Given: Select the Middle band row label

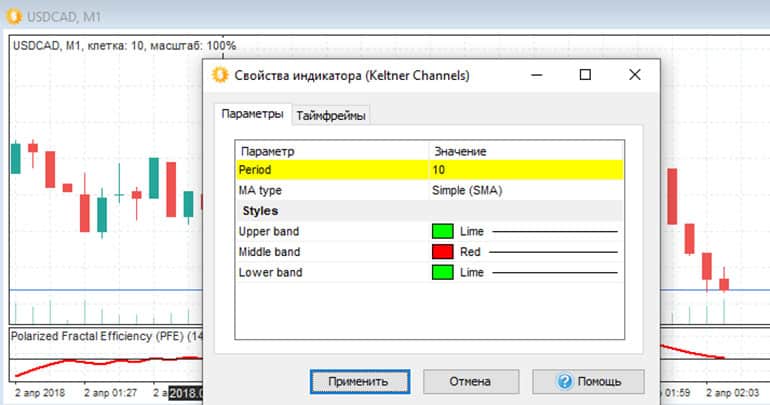Looking at the screenshot, I should tap(269, 252).
